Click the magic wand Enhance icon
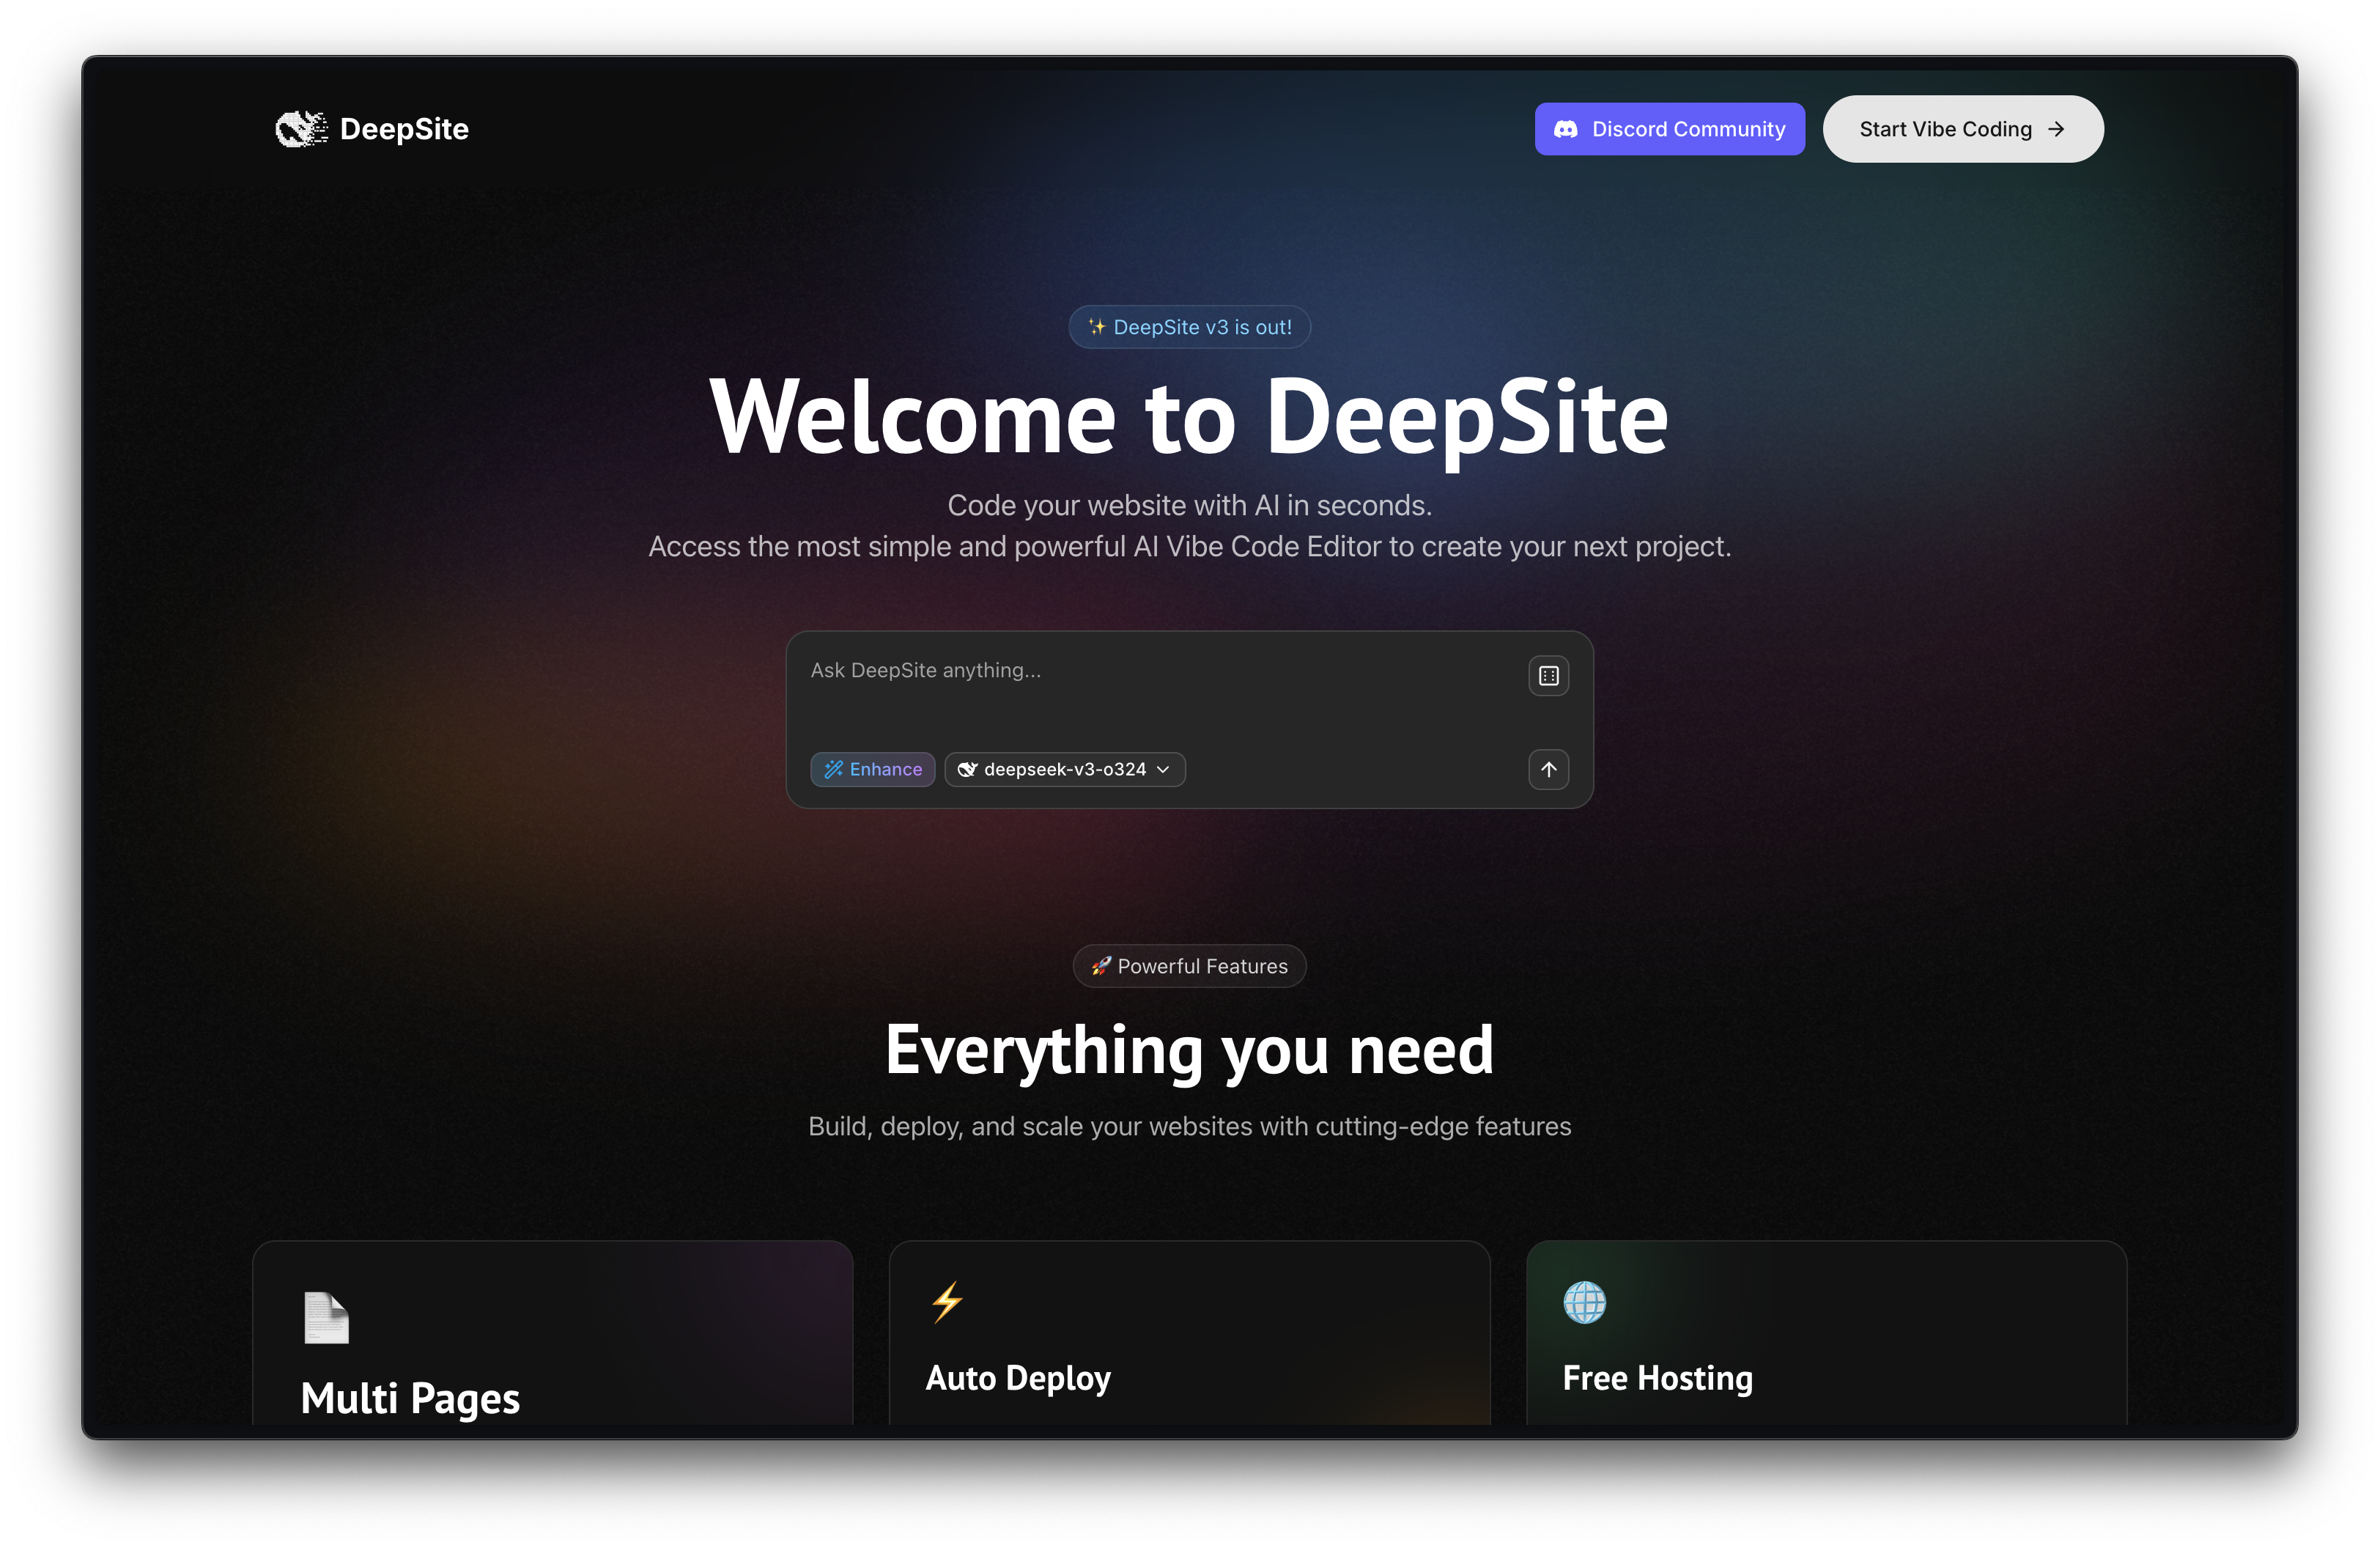This screenshot has width=2380, height=1548. [833, 769]
